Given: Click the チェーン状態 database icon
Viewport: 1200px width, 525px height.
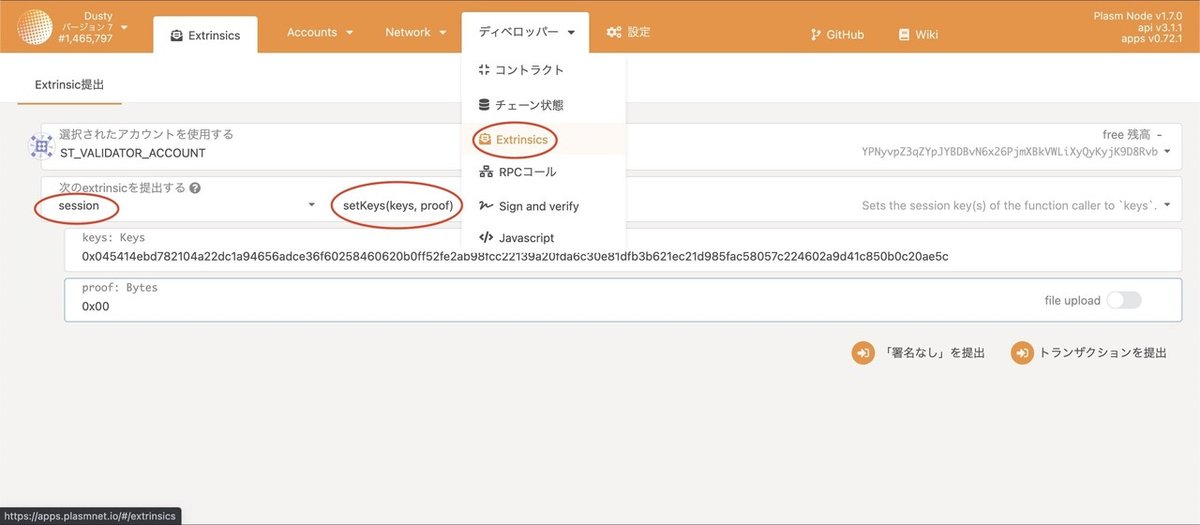Looking at the screenshot, I should 485,105.
